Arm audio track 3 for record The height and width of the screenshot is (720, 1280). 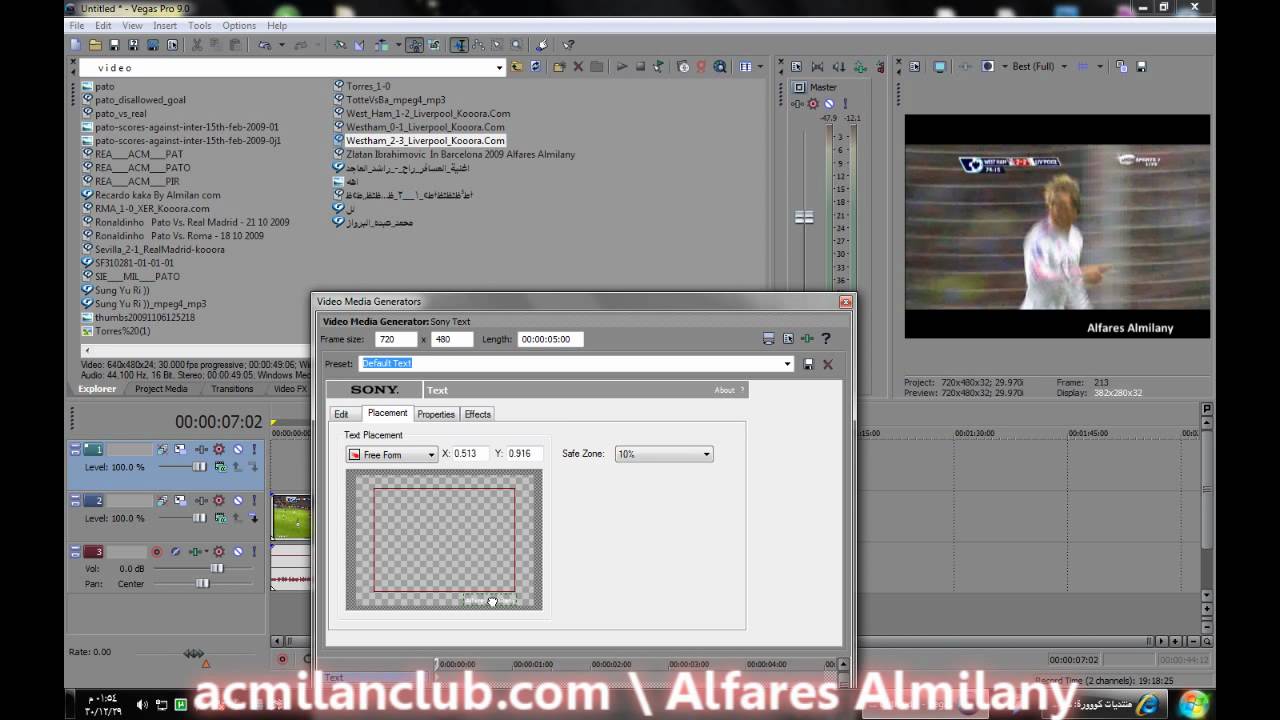(x=157, y=551)
